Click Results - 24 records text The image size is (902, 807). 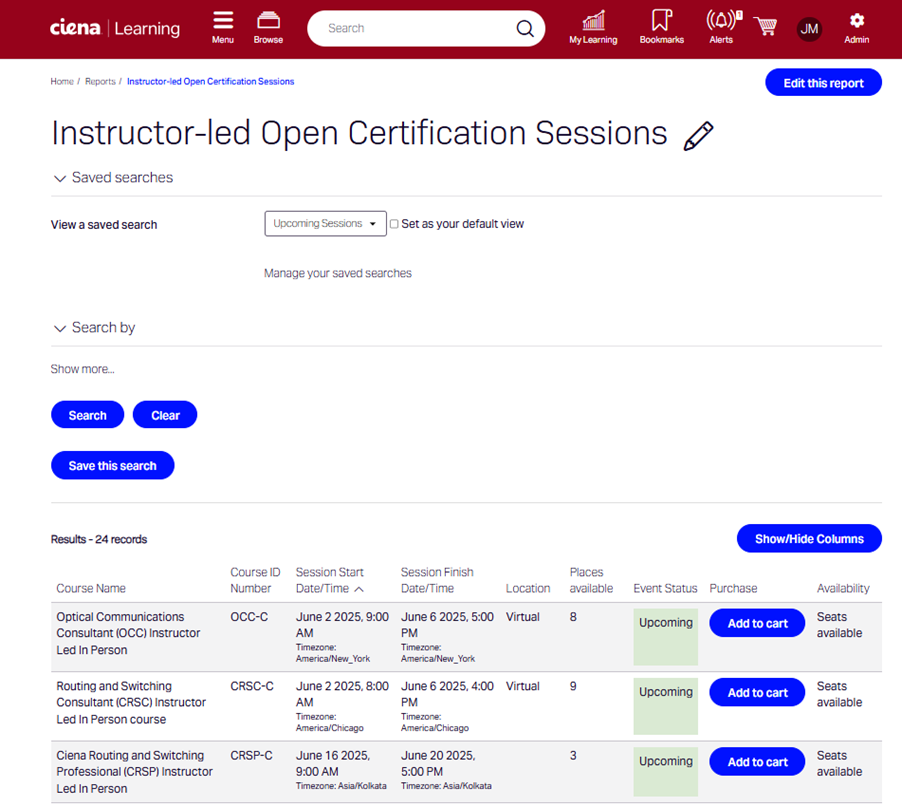[x=99, y=540]
